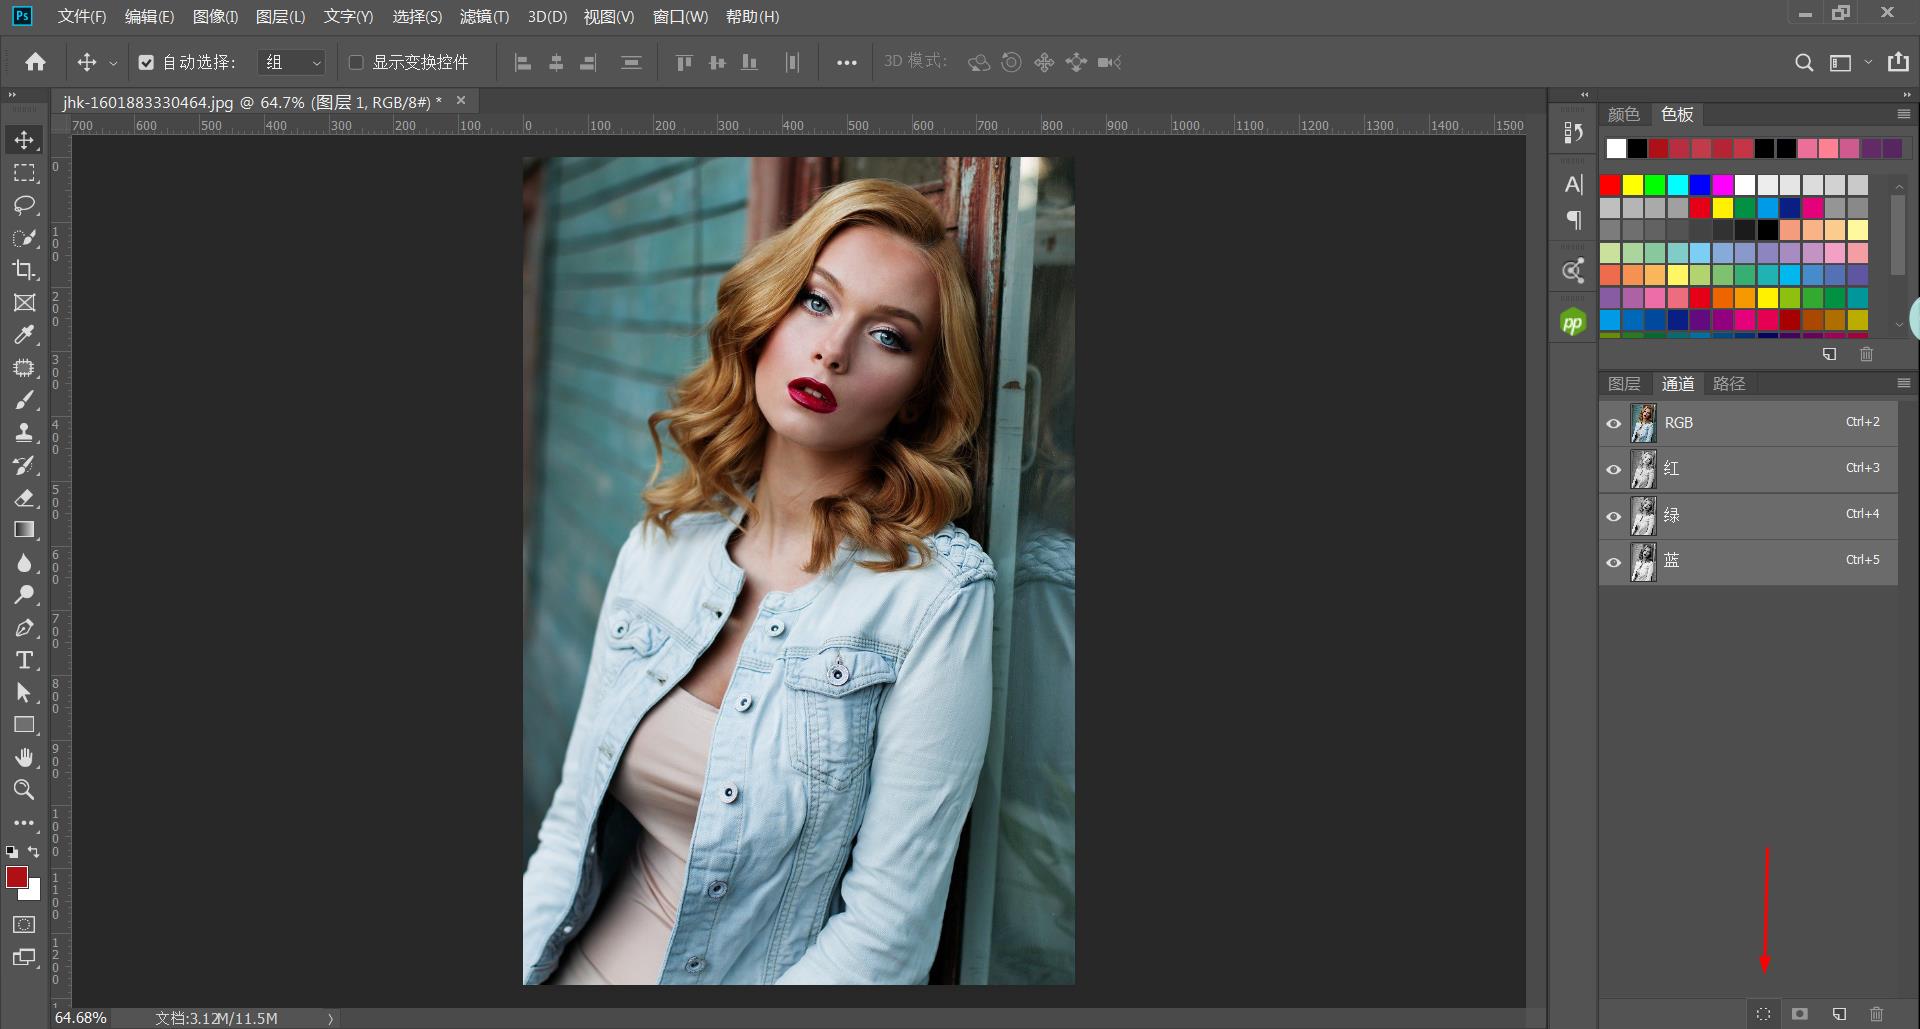Switch to the 路径 tab
Viewport: 1920px width, 1029px height.
tap(1729, 383)
